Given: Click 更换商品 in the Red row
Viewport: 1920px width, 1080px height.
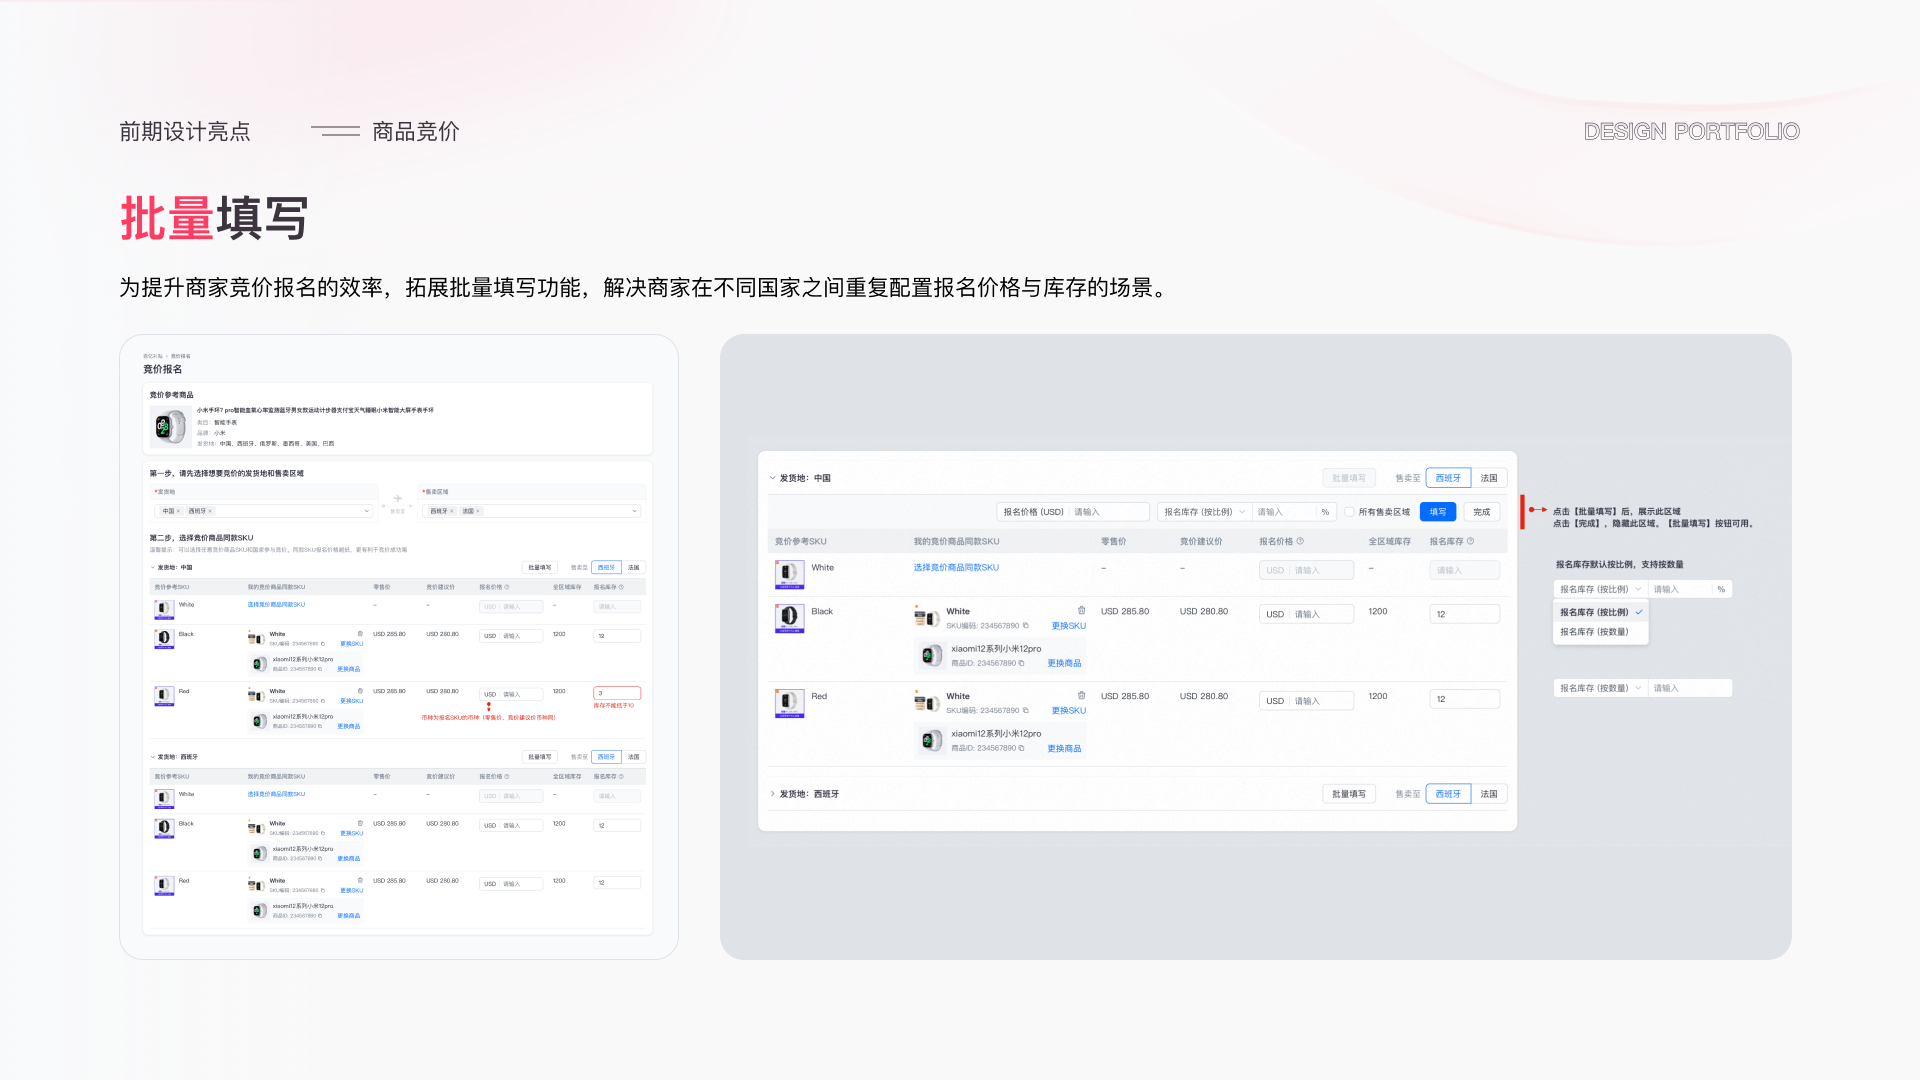Looking at the screenshot, I should (x=1064, y=748).
